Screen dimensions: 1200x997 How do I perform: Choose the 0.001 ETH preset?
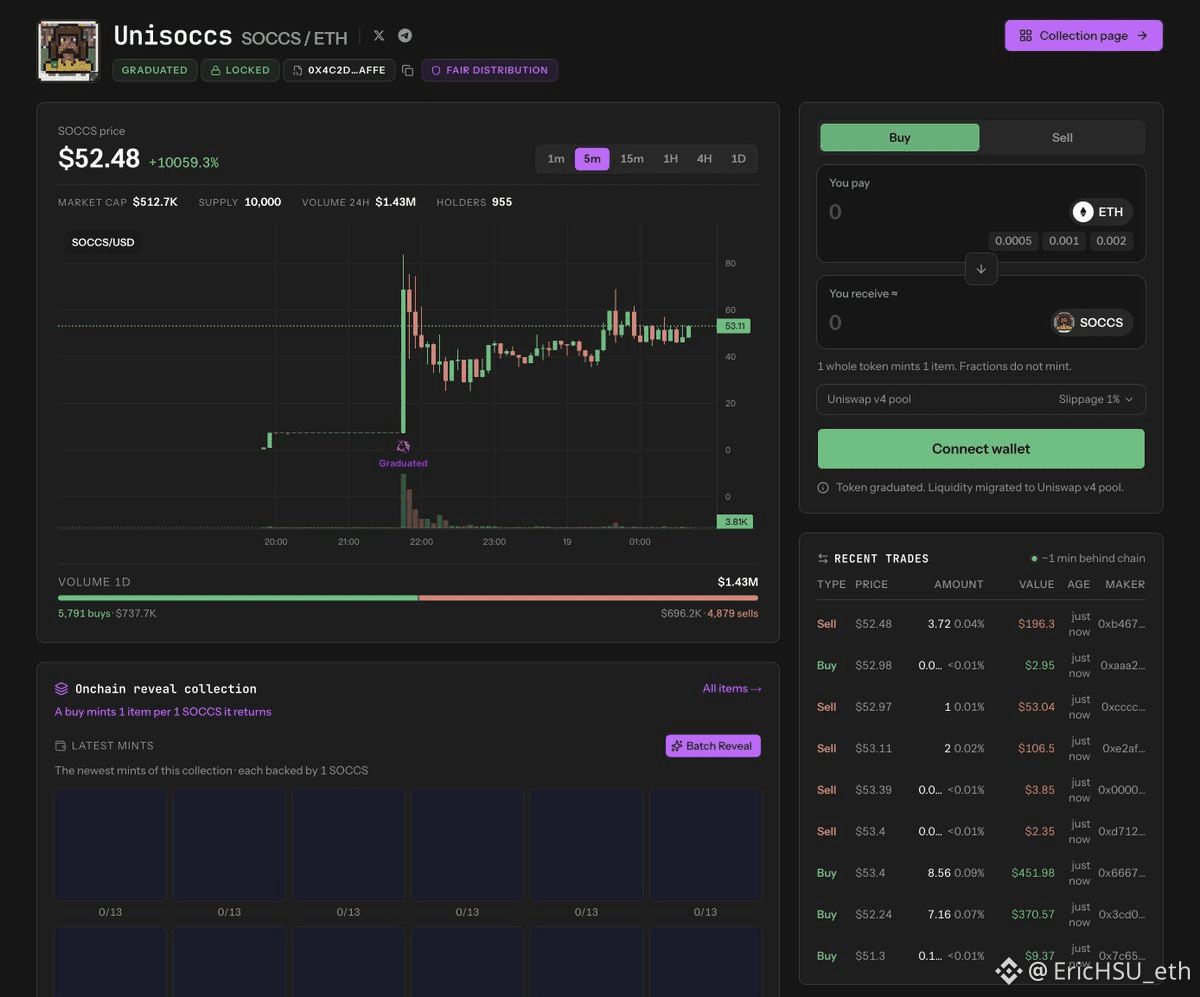1064,241
